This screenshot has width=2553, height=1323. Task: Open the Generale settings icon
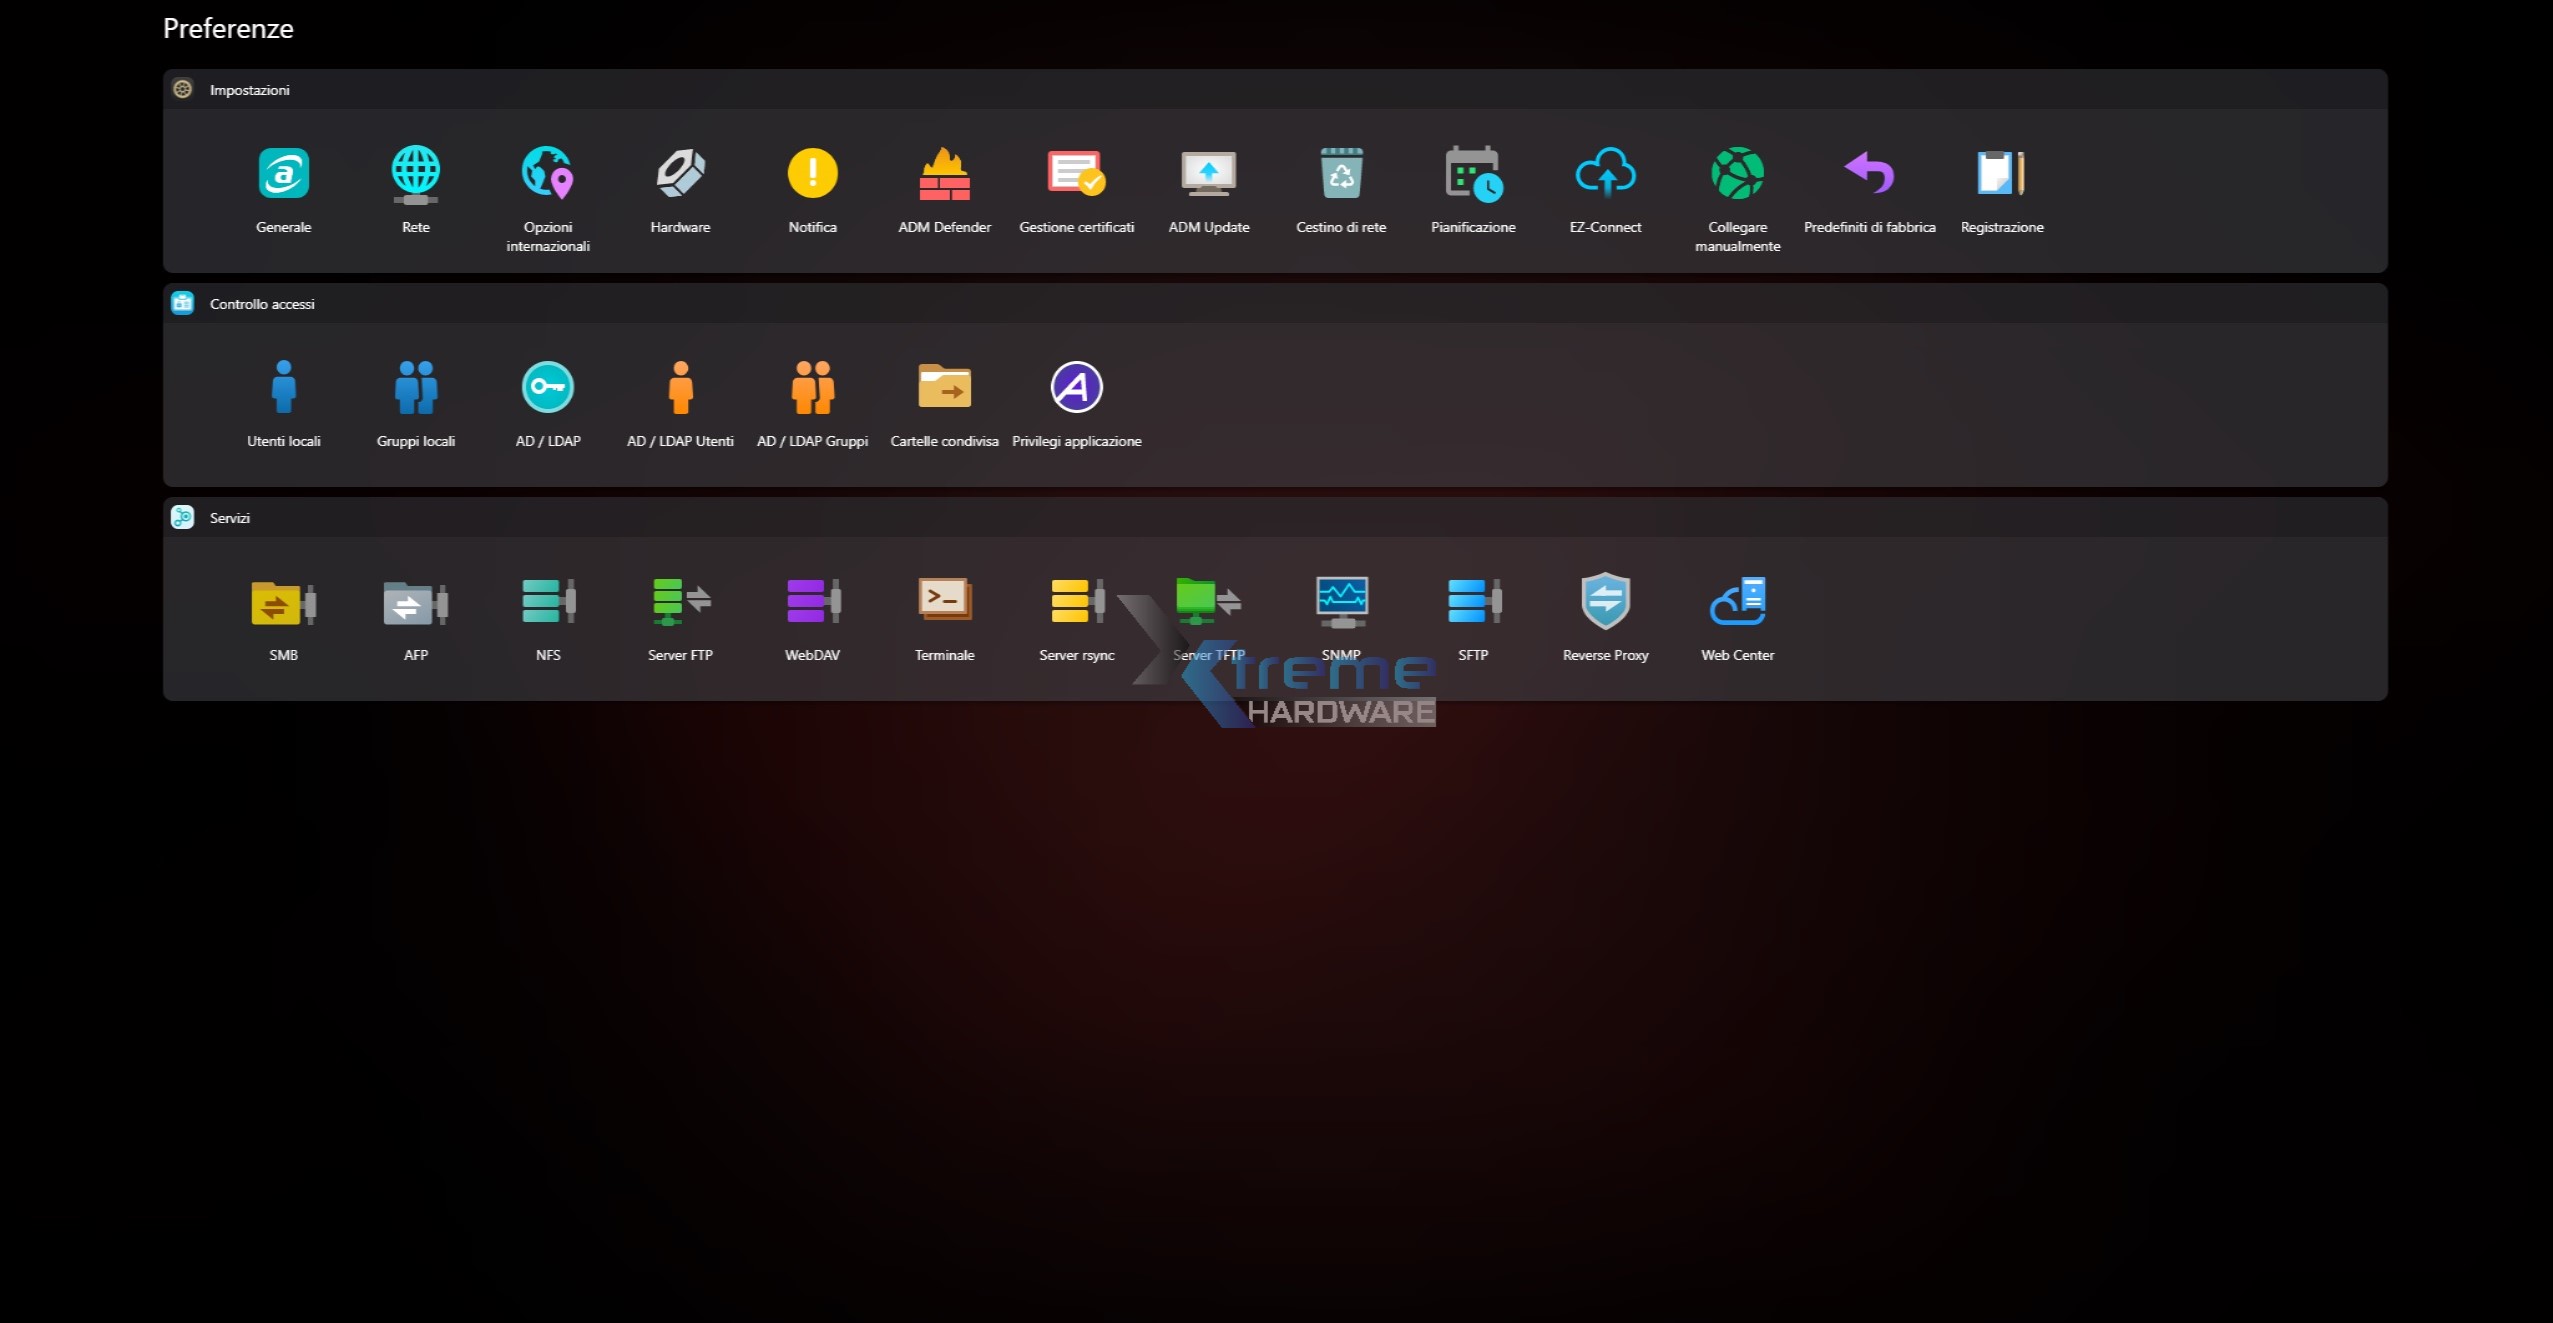coord(283,174)
